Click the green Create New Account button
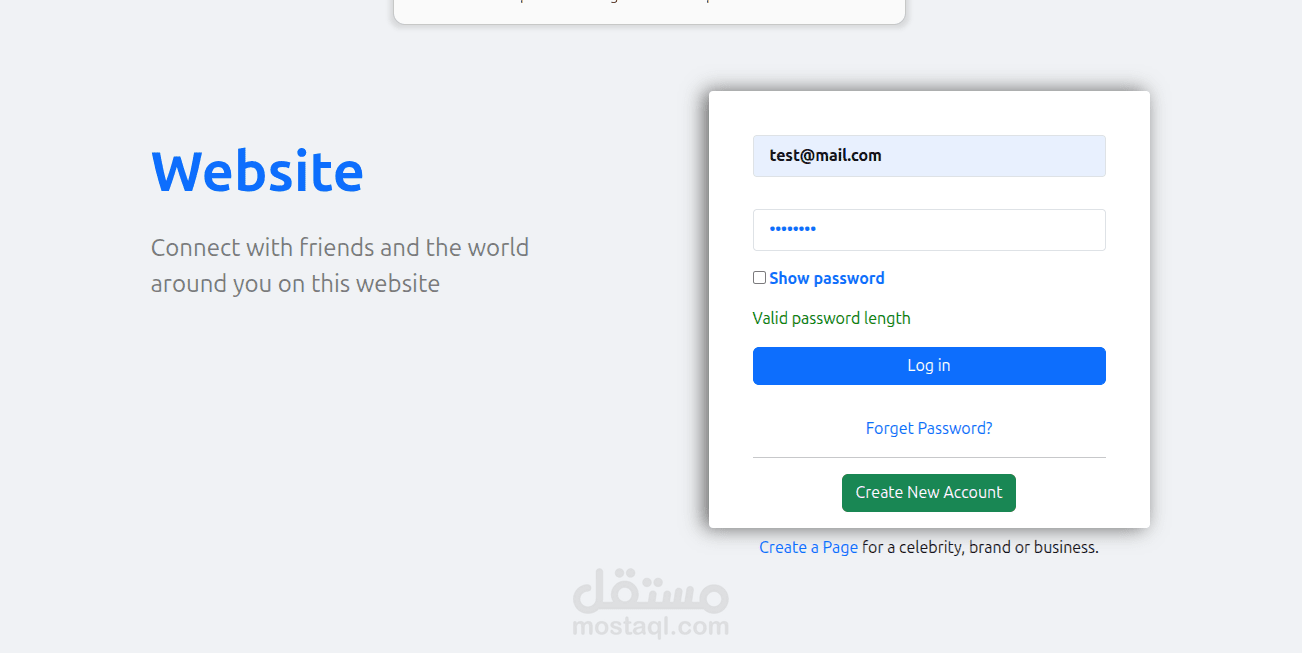This screenshot has height=653, width=1302. tap(929, 493)
